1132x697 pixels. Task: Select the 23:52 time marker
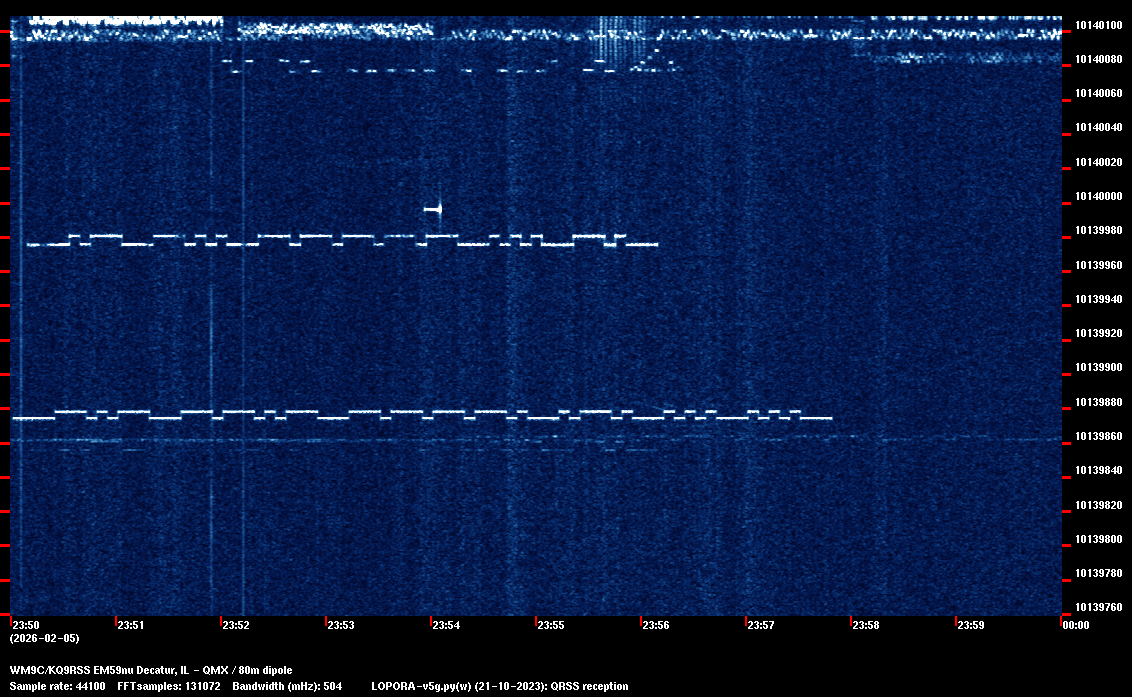point(236,626)
